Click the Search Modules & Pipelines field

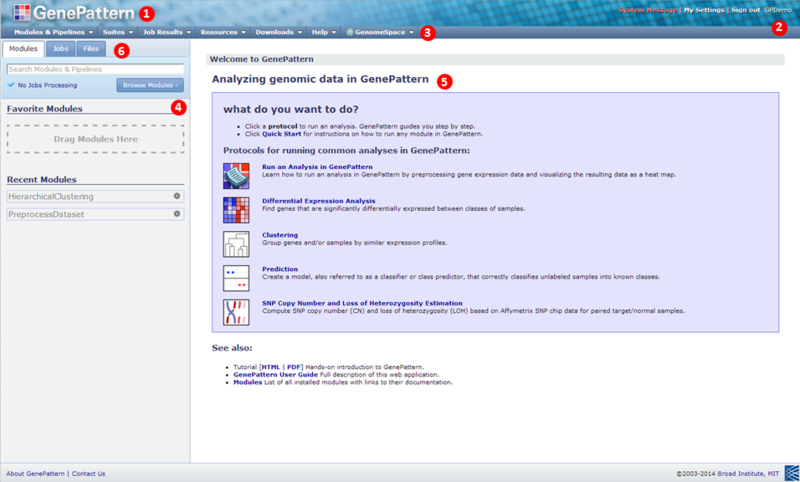95,69
